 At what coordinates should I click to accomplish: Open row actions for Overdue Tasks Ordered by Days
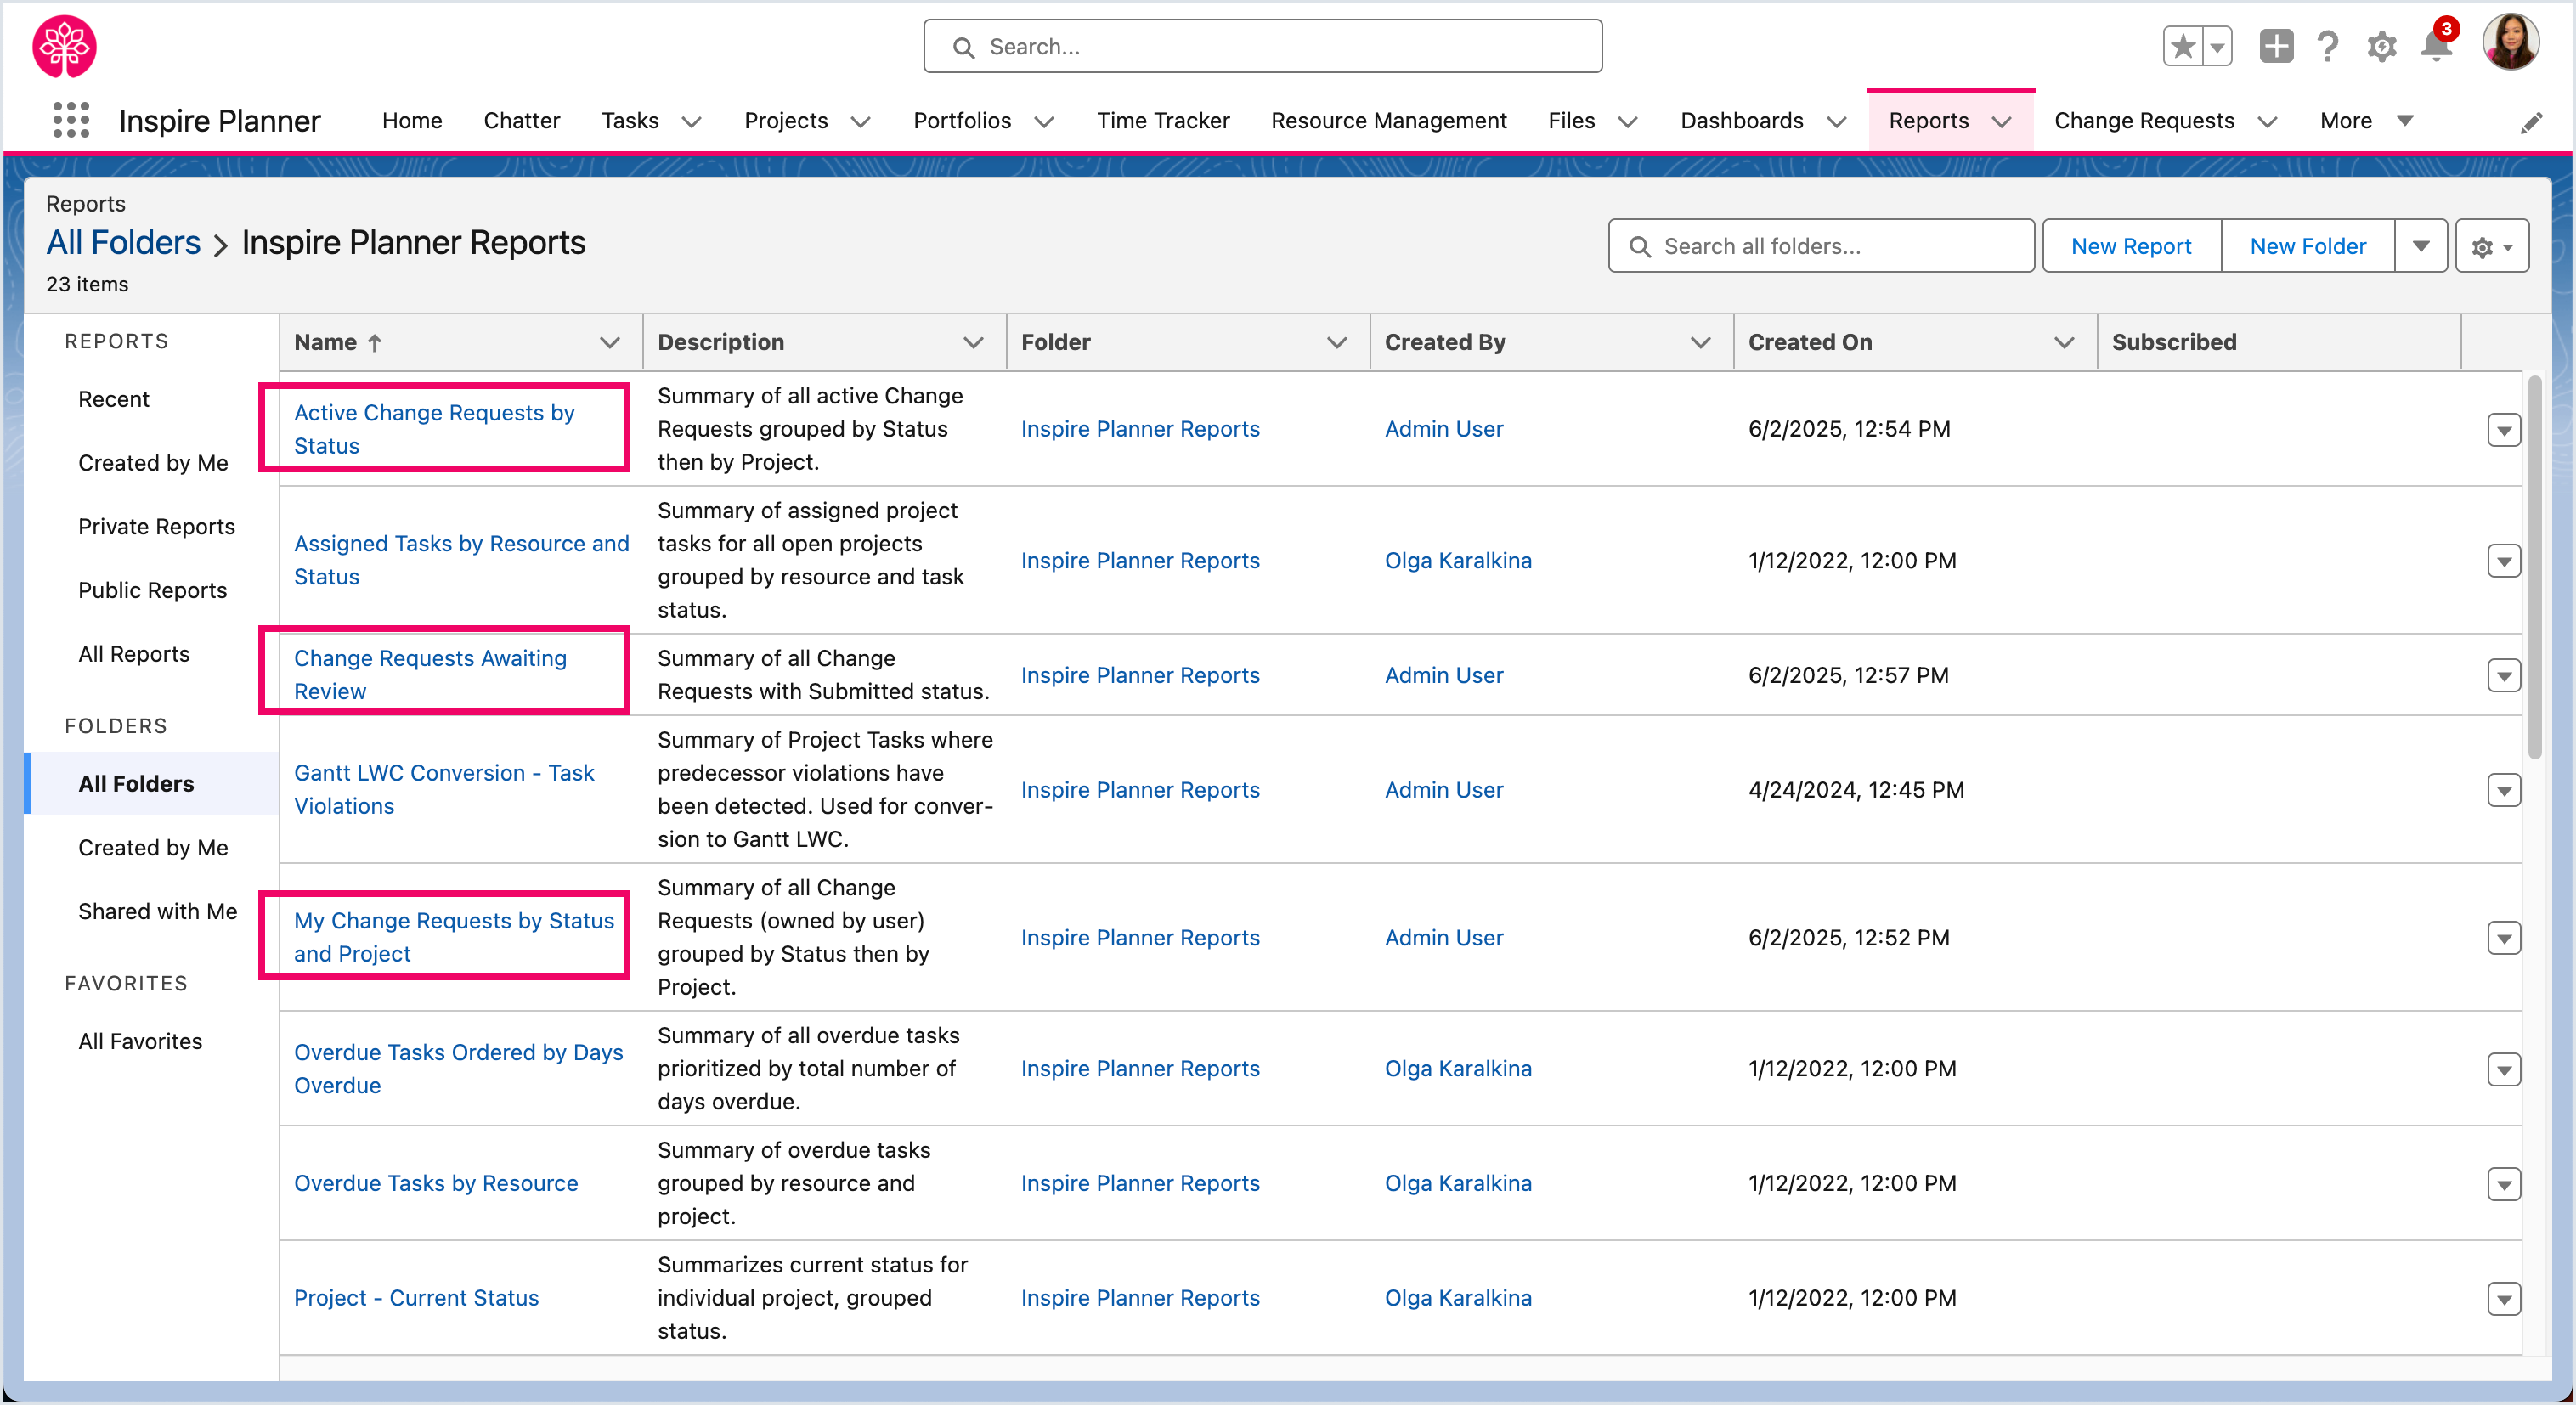click(x=2503, y=1069)
